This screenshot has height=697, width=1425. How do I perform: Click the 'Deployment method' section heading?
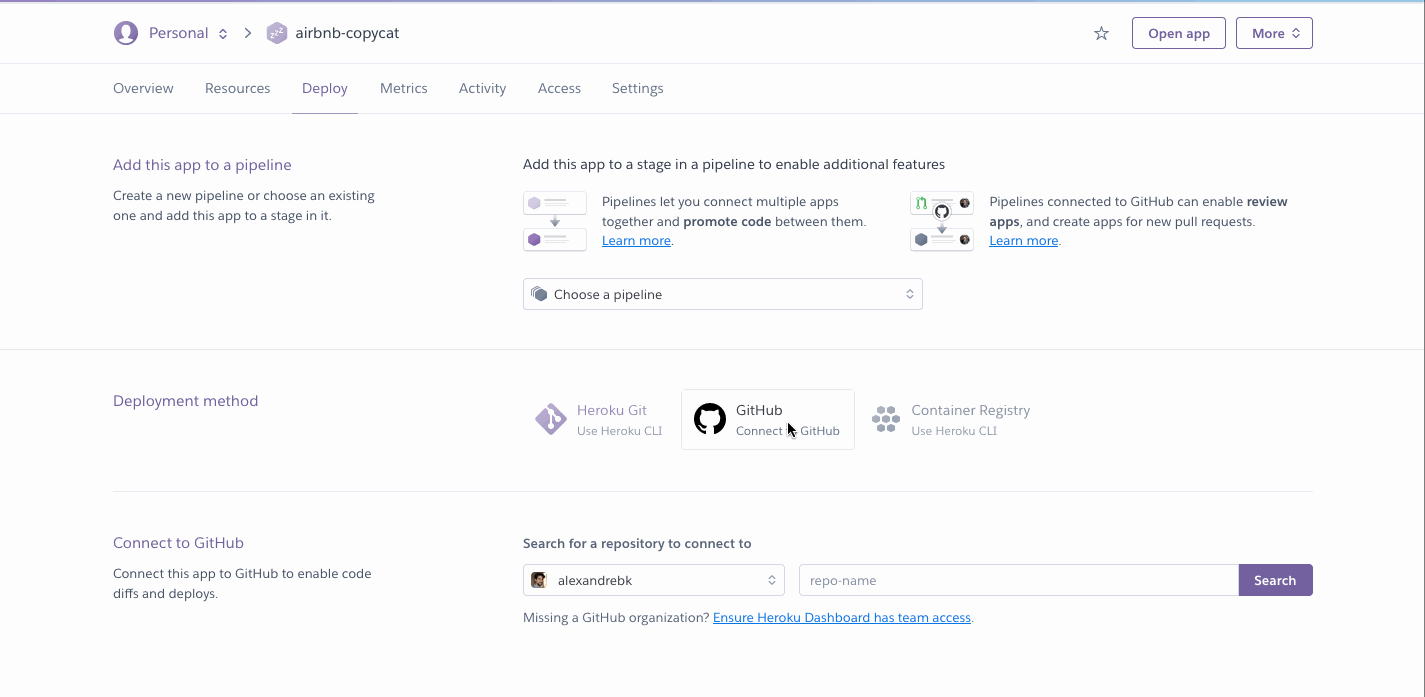coord(186,401)
